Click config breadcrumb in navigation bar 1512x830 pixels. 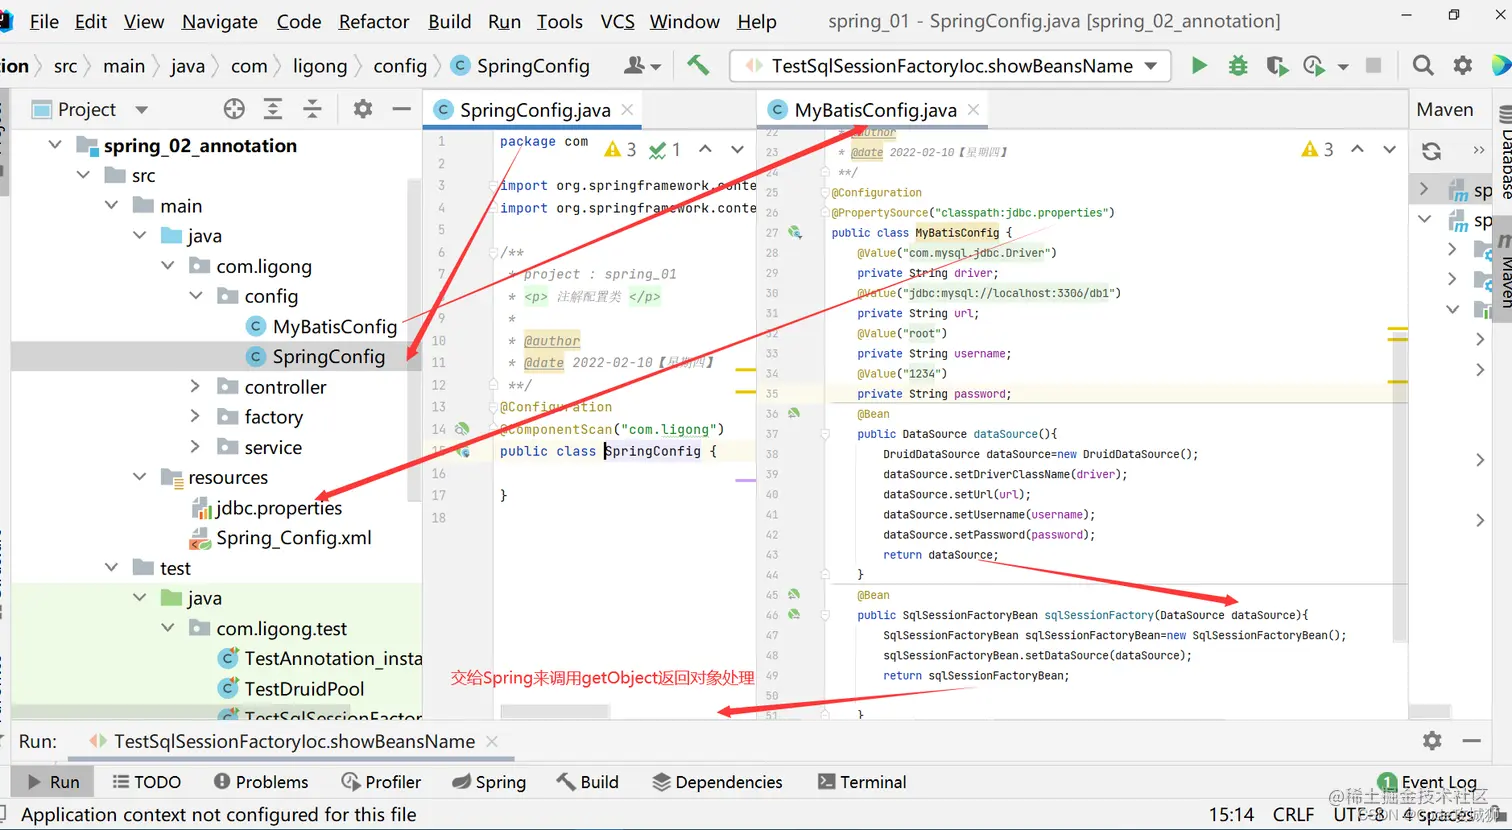coord(400,66)
